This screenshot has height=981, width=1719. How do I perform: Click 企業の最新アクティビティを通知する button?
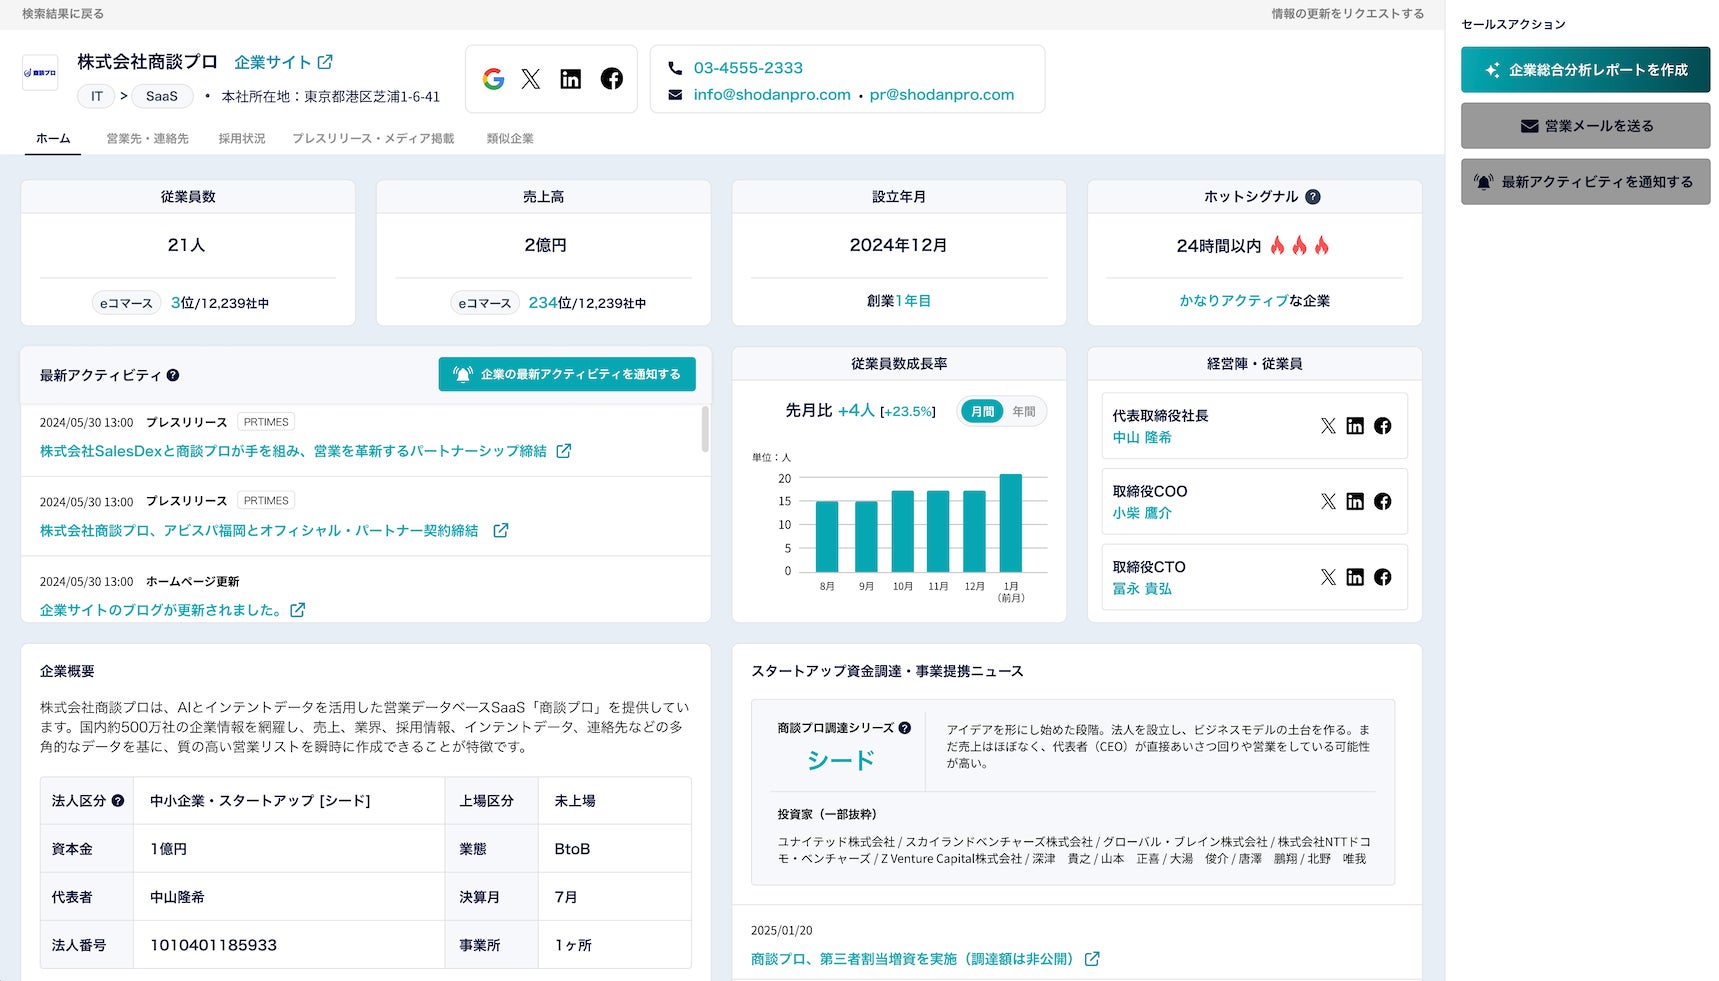click(567, 374)
